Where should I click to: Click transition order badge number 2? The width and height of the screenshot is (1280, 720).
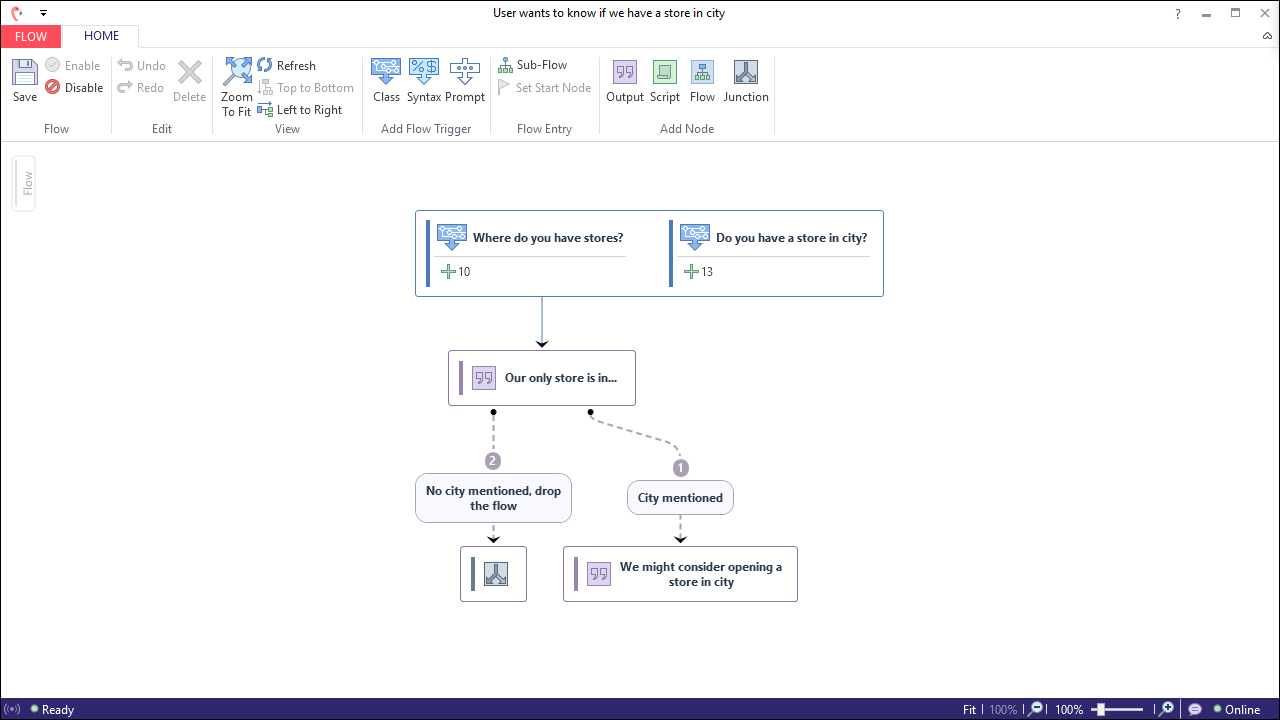coord(492,461)
